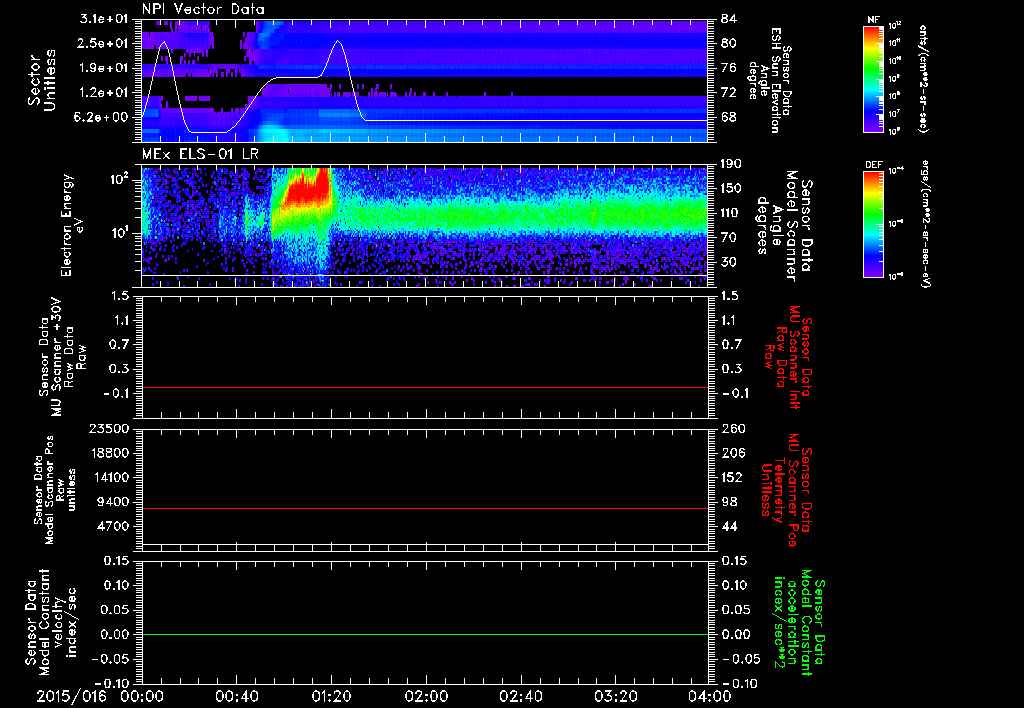Click the "Sector Unitless" axis label
Viewport: 1024px width, 708px height.
42,80
